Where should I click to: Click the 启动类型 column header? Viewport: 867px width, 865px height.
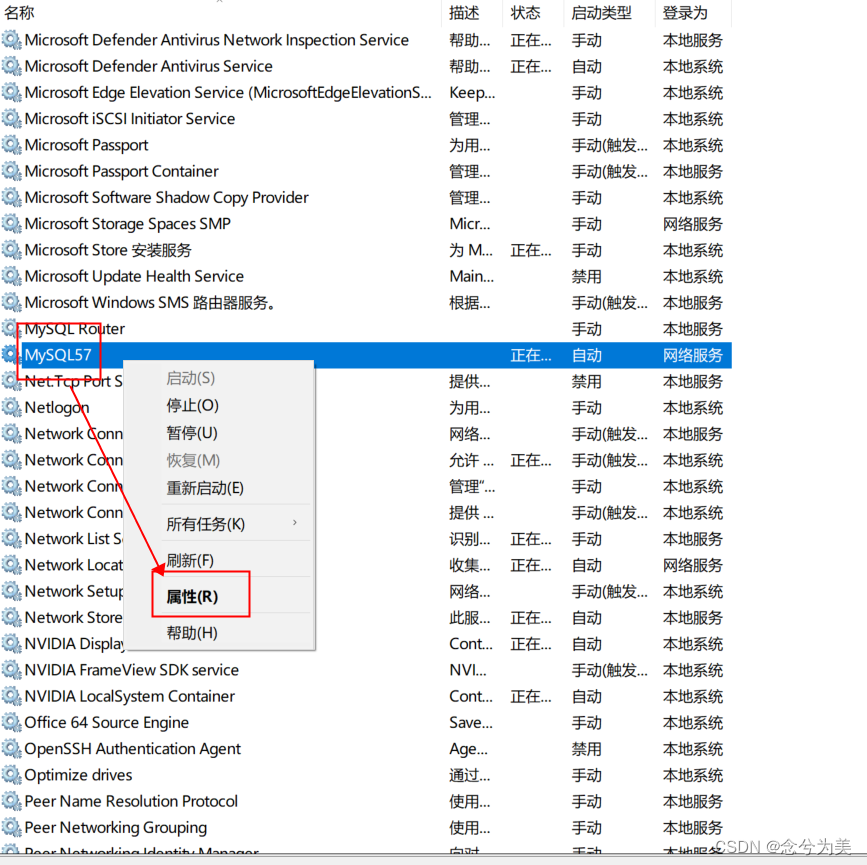click(601, 13)
